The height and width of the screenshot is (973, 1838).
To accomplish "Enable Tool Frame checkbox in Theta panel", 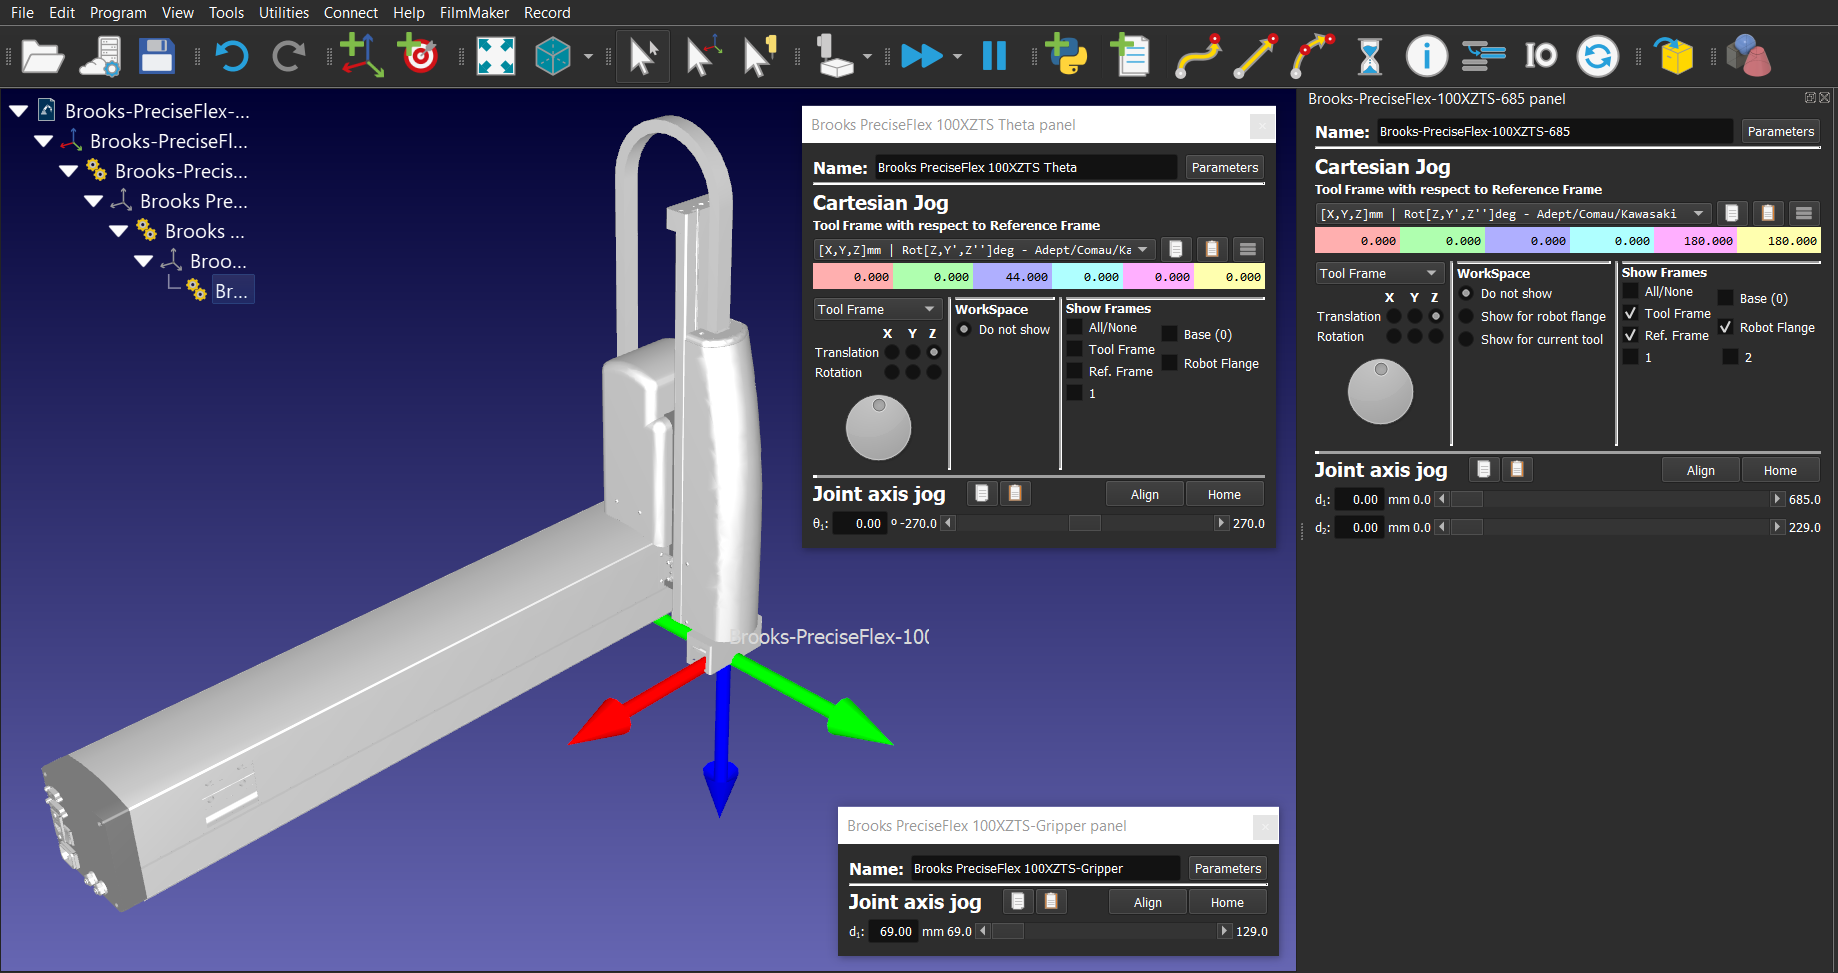I will point(1076,349).
